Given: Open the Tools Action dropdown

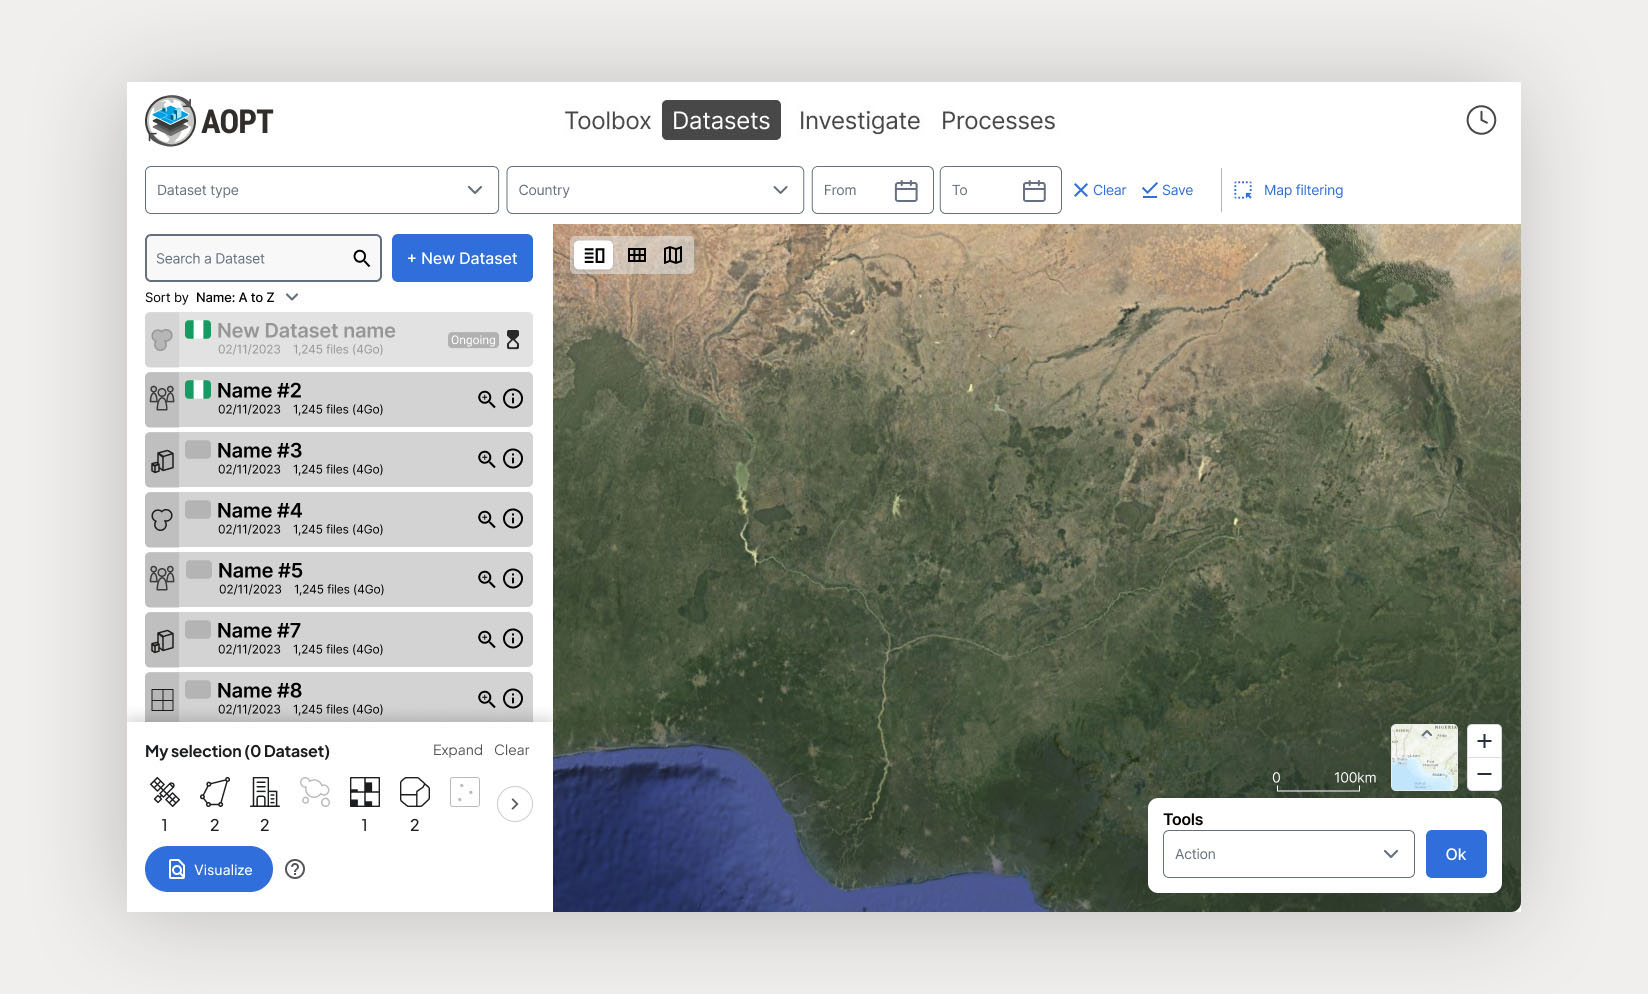Looking at the screenshot, I should (x=1288, y=854).
